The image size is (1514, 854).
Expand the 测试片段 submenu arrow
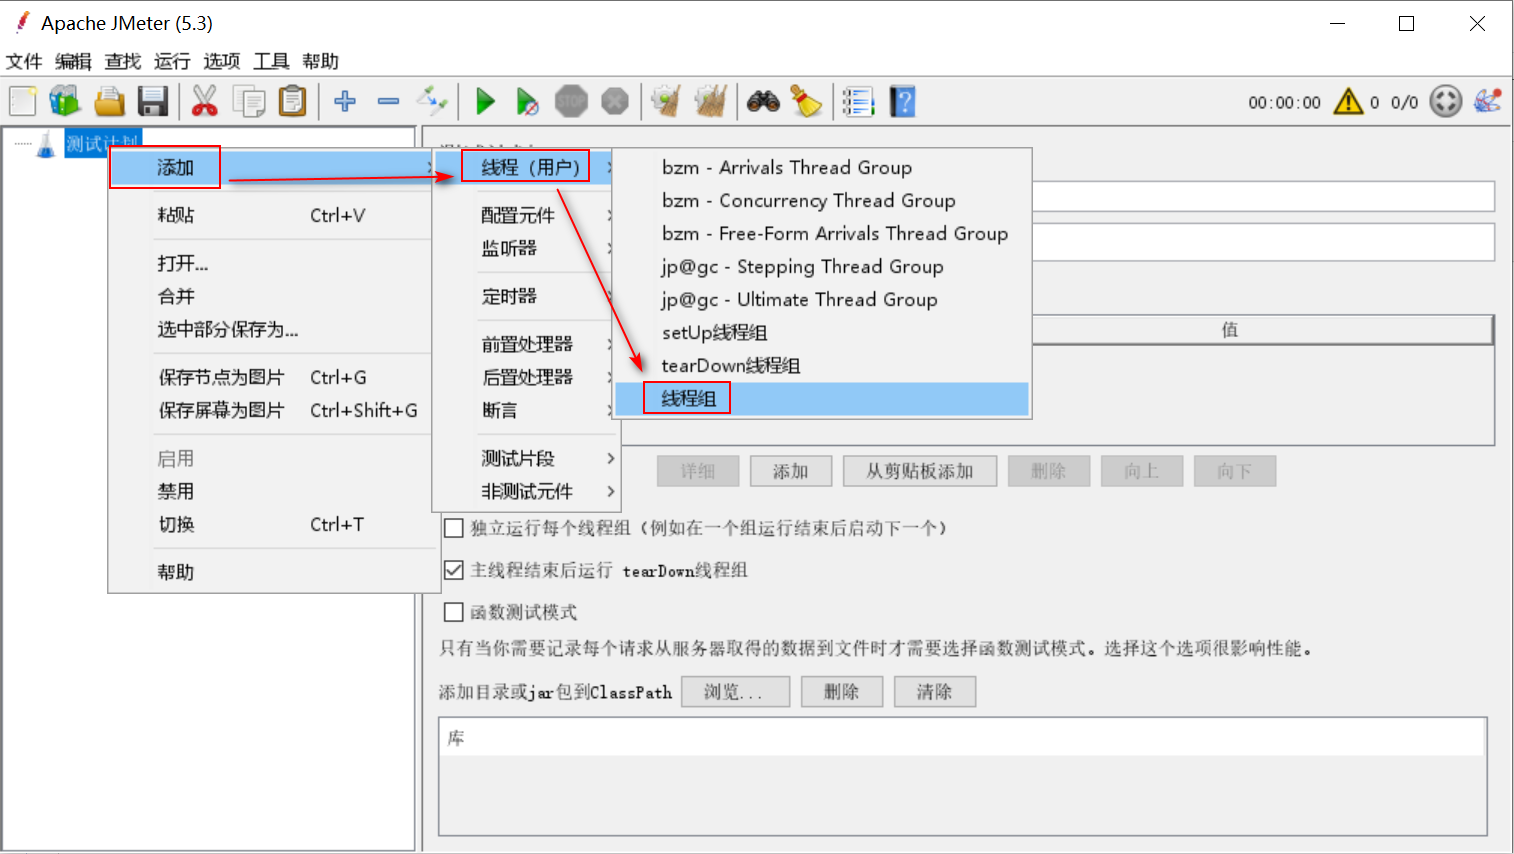point(611,458)
